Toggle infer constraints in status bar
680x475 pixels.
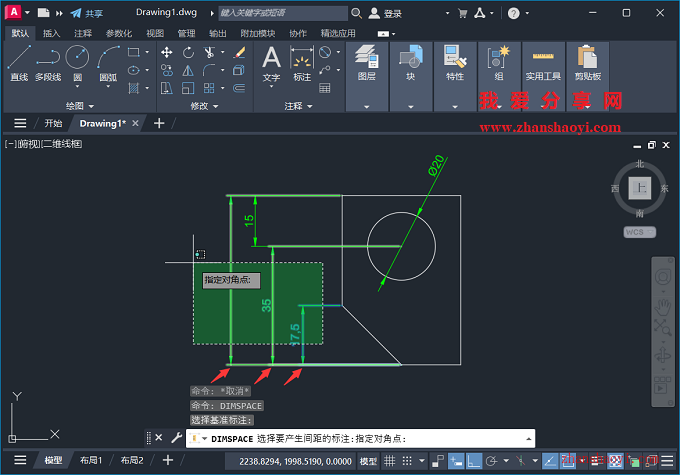point(438,461)
